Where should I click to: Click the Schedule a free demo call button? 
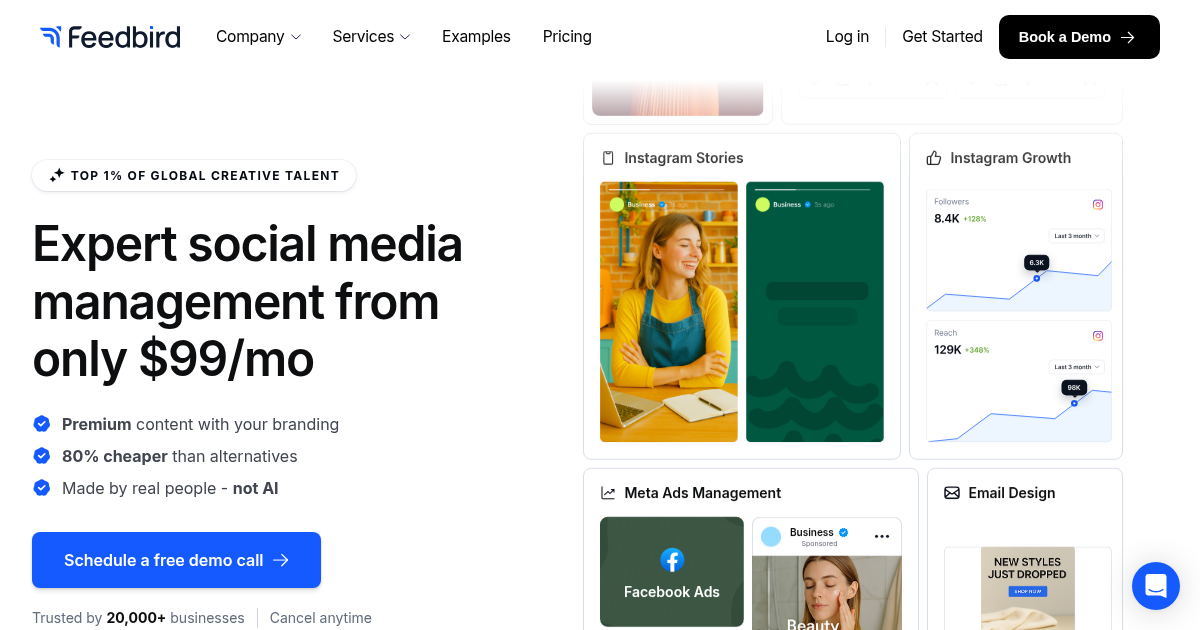pos(176,560)
